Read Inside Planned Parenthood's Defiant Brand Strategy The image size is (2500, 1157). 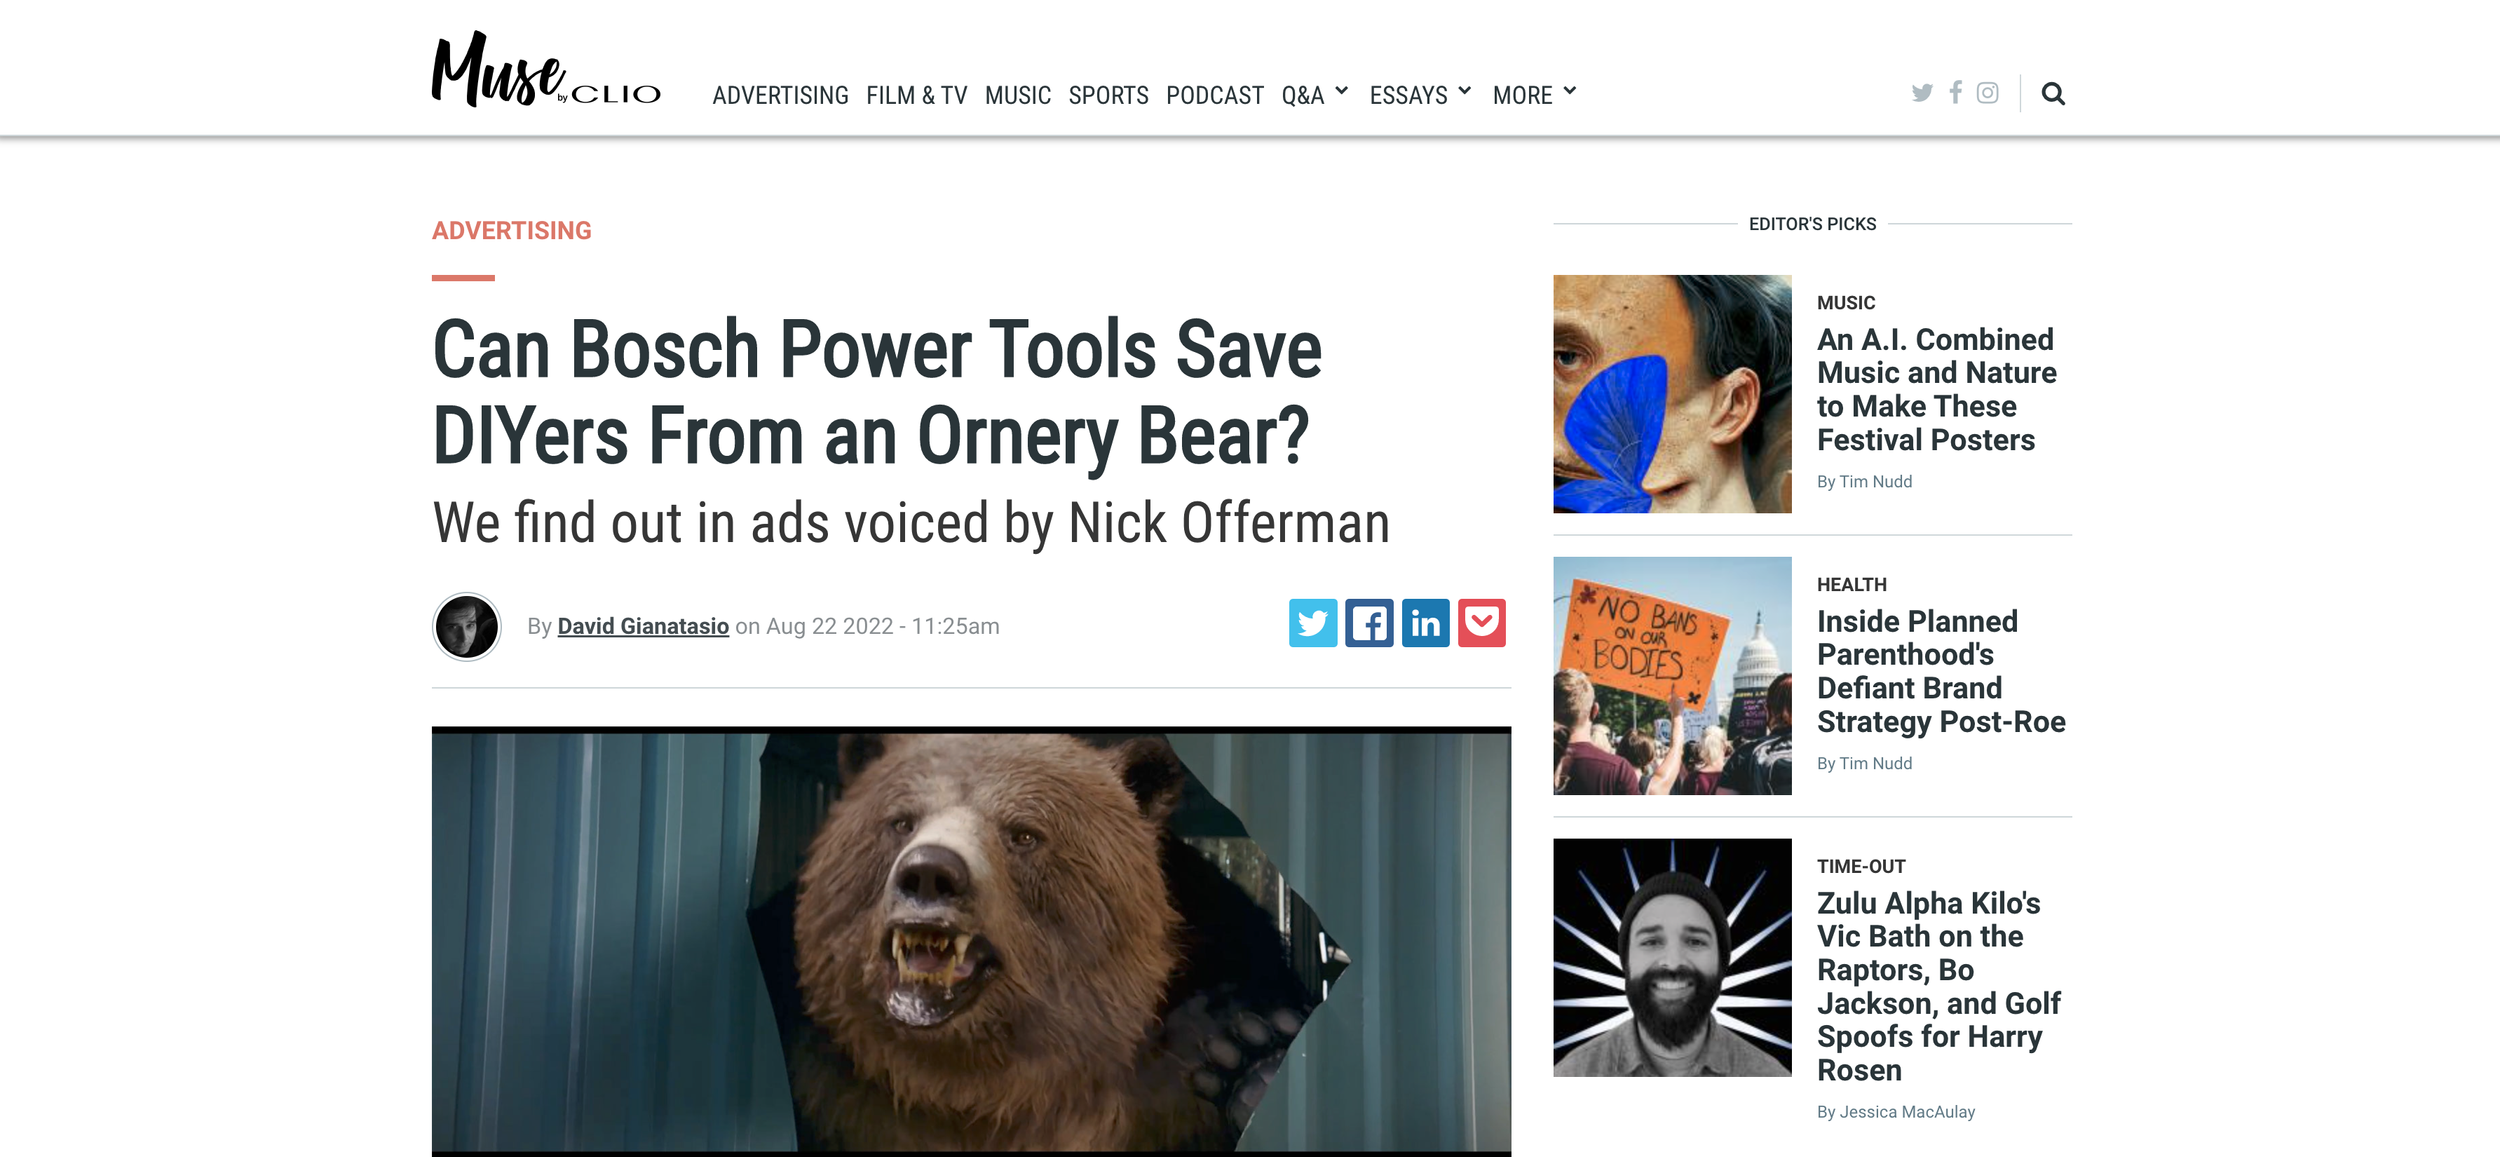tap(1940, 671)
